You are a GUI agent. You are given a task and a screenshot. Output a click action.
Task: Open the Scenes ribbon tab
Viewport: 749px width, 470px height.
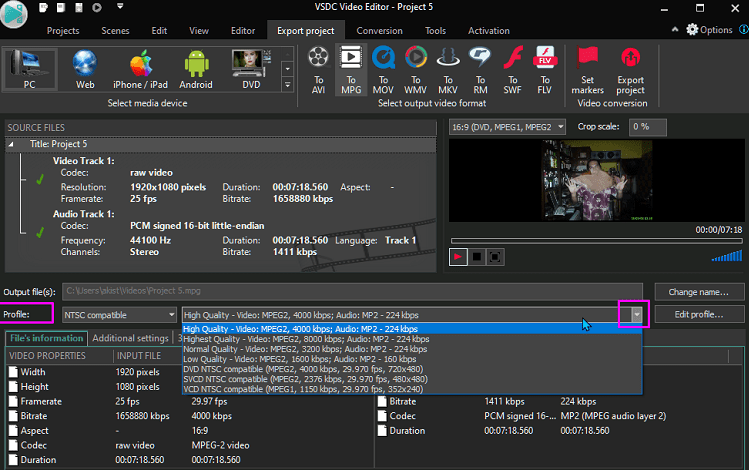pyautogui.click(x=115, y=31)
